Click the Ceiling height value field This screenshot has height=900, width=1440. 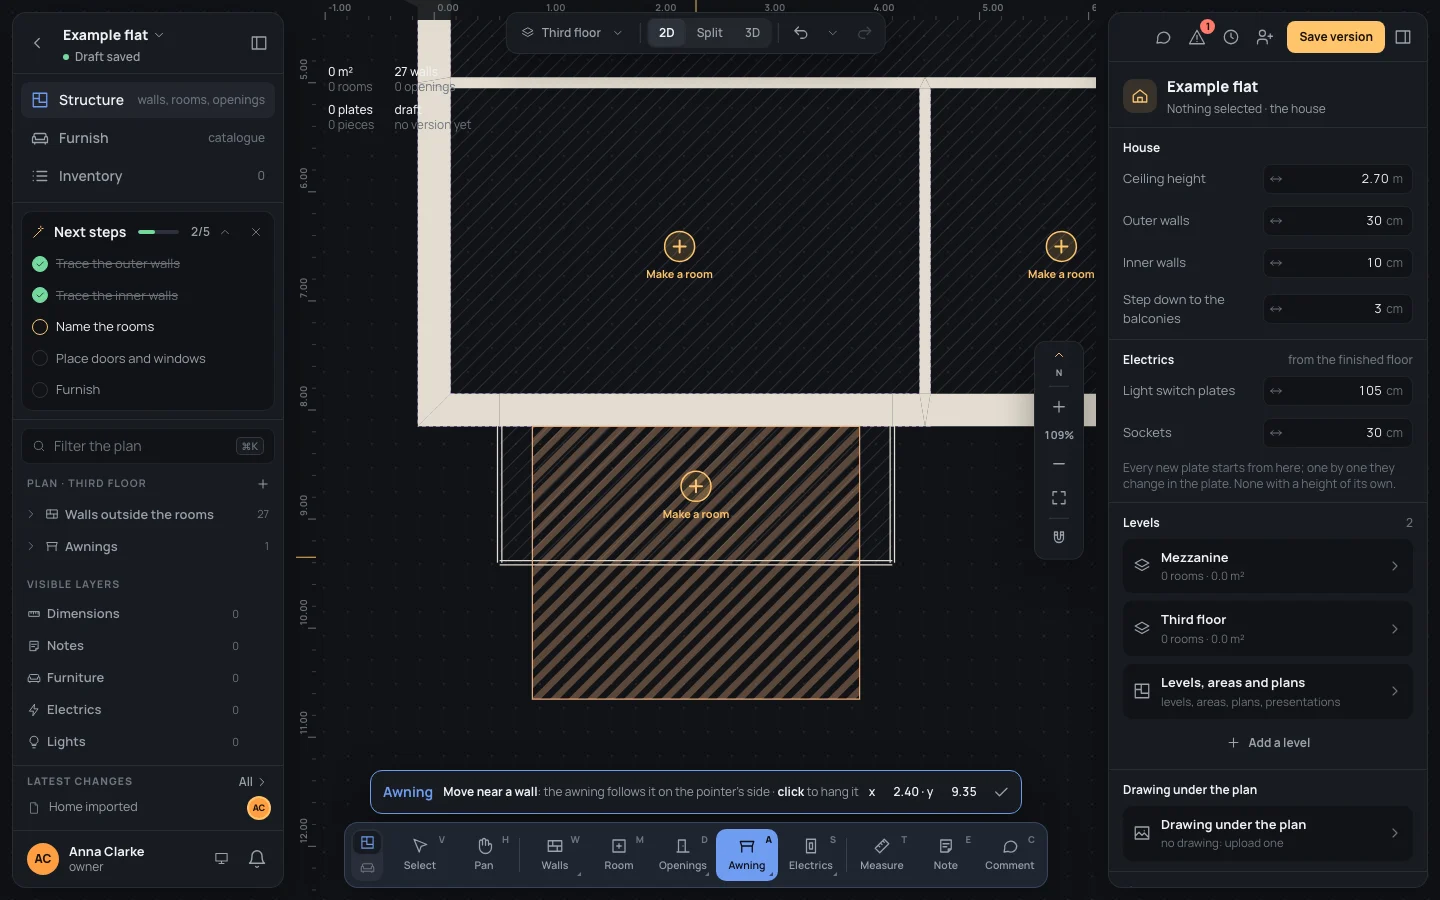coord(1338,179)
